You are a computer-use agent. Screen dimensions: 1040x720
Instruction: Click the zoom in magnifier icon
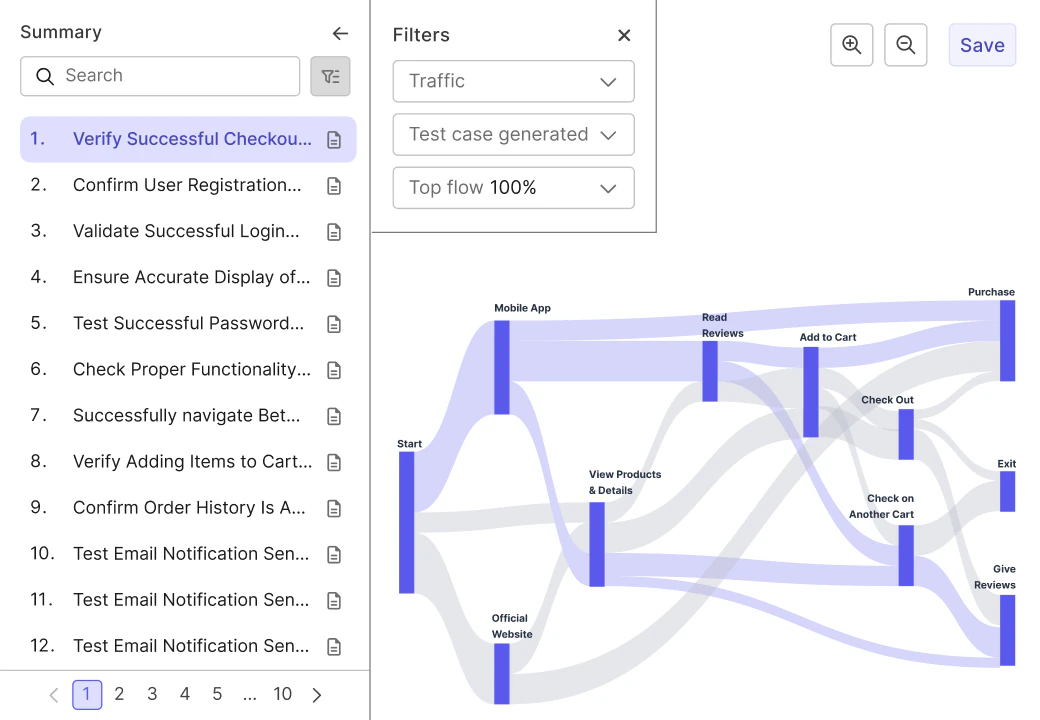pyautogui.click(x=851, y=45)
